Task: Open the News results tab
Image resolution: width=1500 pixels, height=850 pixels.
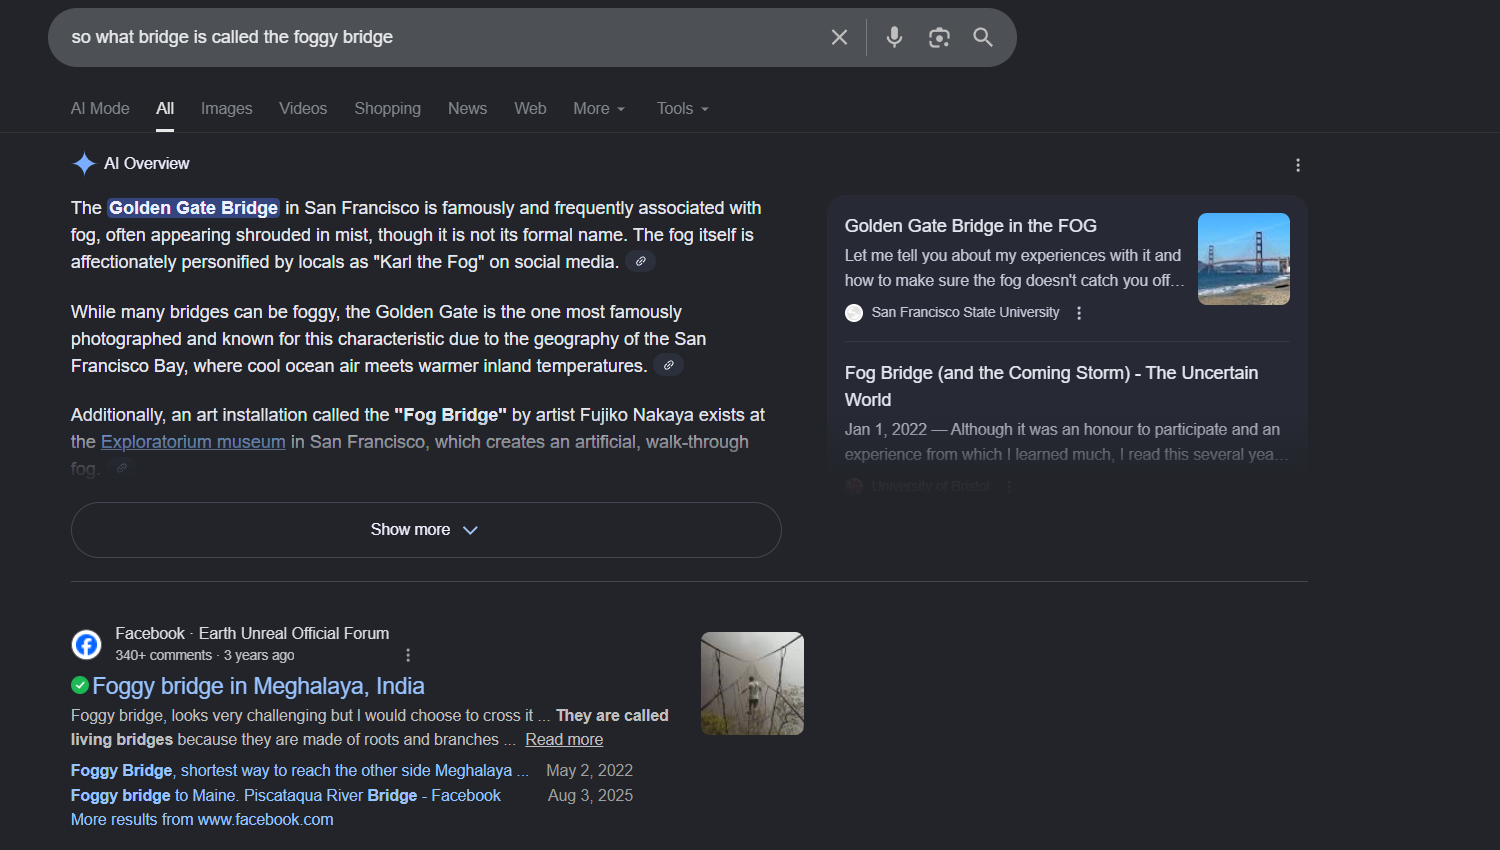Action: [x=467, y=109]
